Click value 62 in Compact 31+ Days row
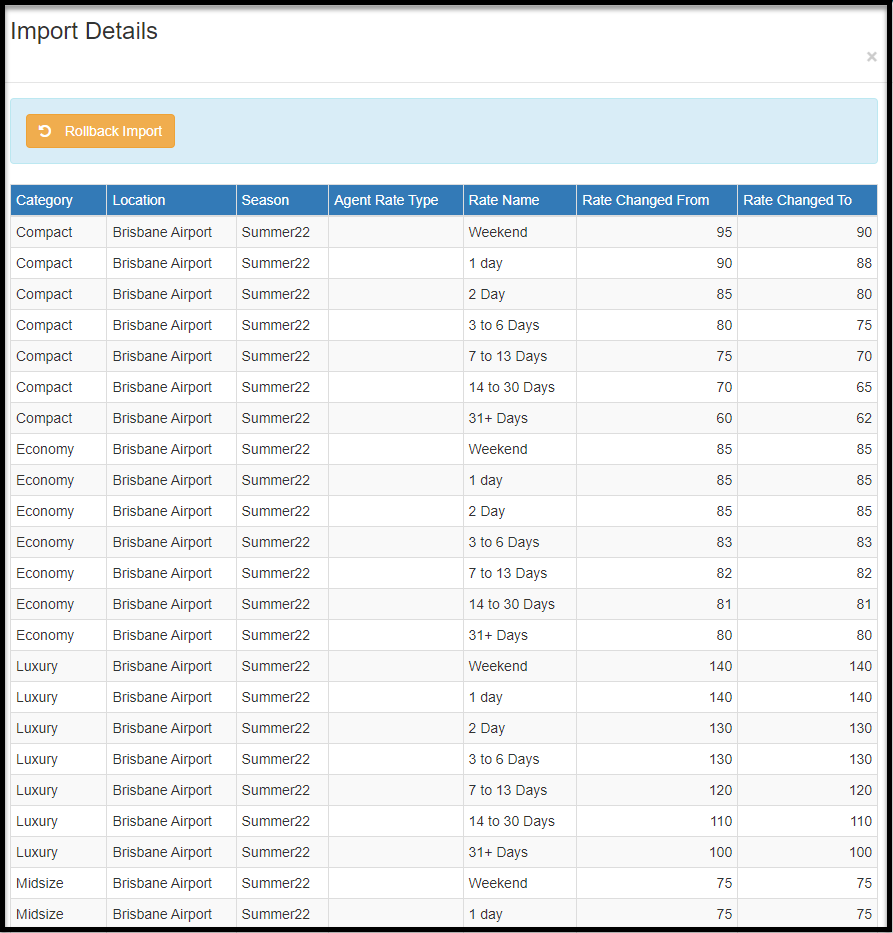 click(x=864, y=418)
